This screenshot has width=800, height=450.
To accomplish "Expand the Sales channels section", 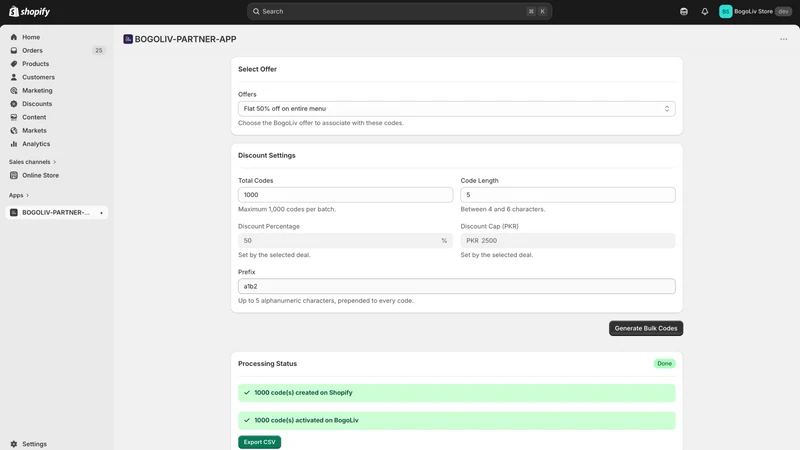I will [32, 162].
